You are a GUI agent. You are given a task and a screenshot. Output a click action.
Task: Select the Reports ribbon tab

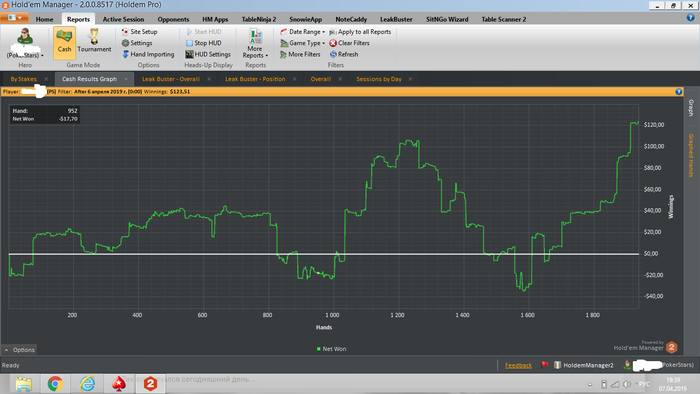[78, 19]
